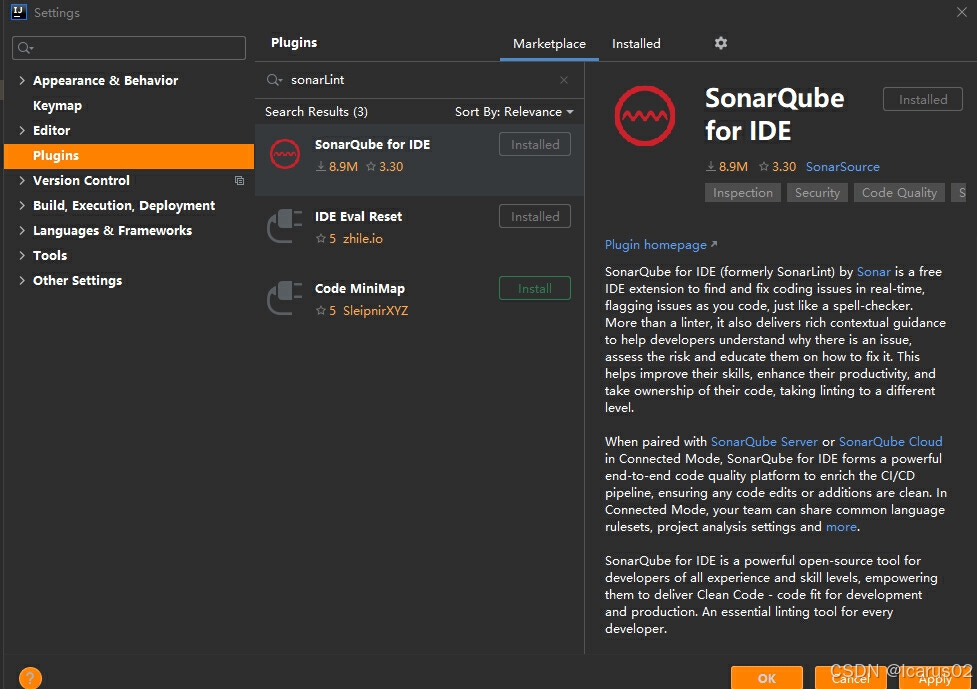Select the IDE Eval Reset plugin title
The width and height of the screenshot is (977, 689).
pos(358,216)
